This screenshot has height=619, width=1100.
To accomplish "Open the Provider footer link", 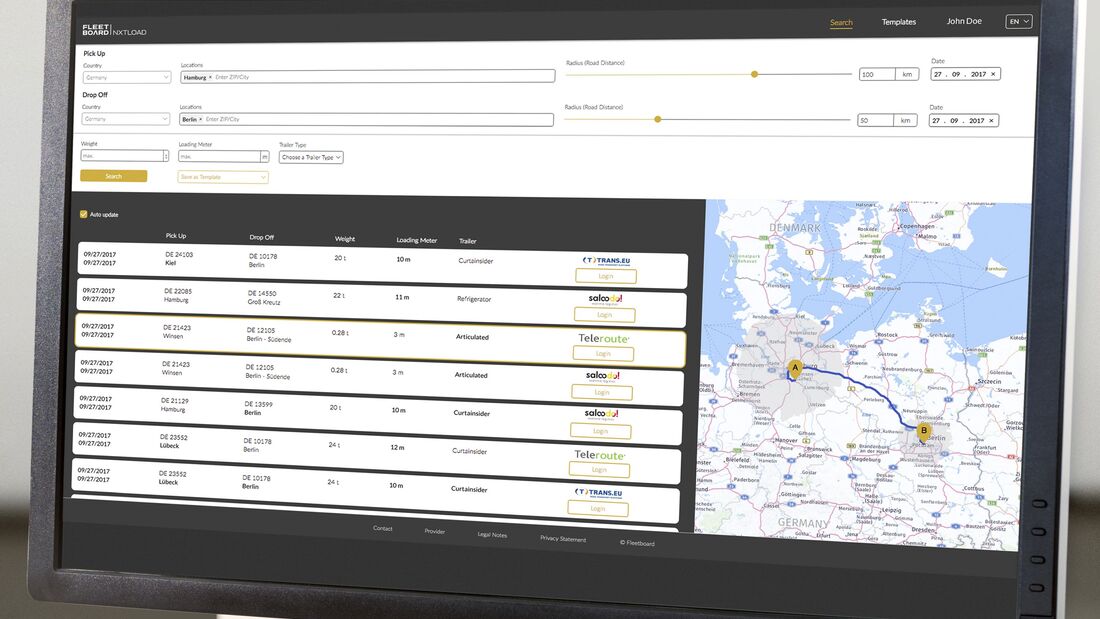I will (434, 531).
